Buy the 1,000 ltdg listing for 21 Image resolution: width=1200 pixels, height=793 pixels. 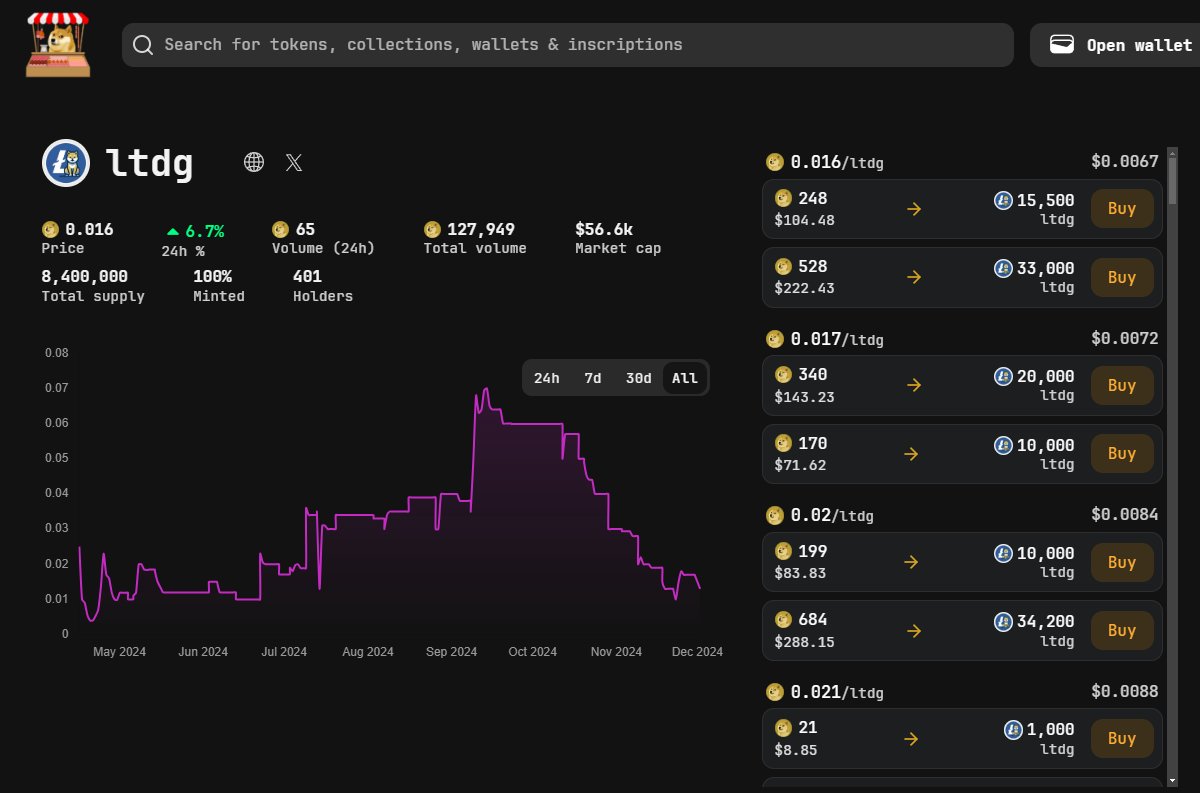1122,738
